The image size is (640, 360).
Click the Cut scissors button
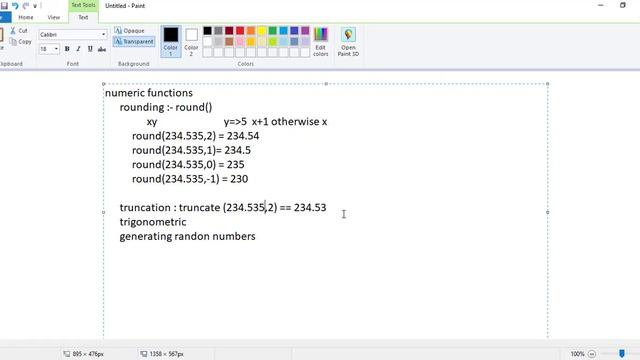[19, 31]
